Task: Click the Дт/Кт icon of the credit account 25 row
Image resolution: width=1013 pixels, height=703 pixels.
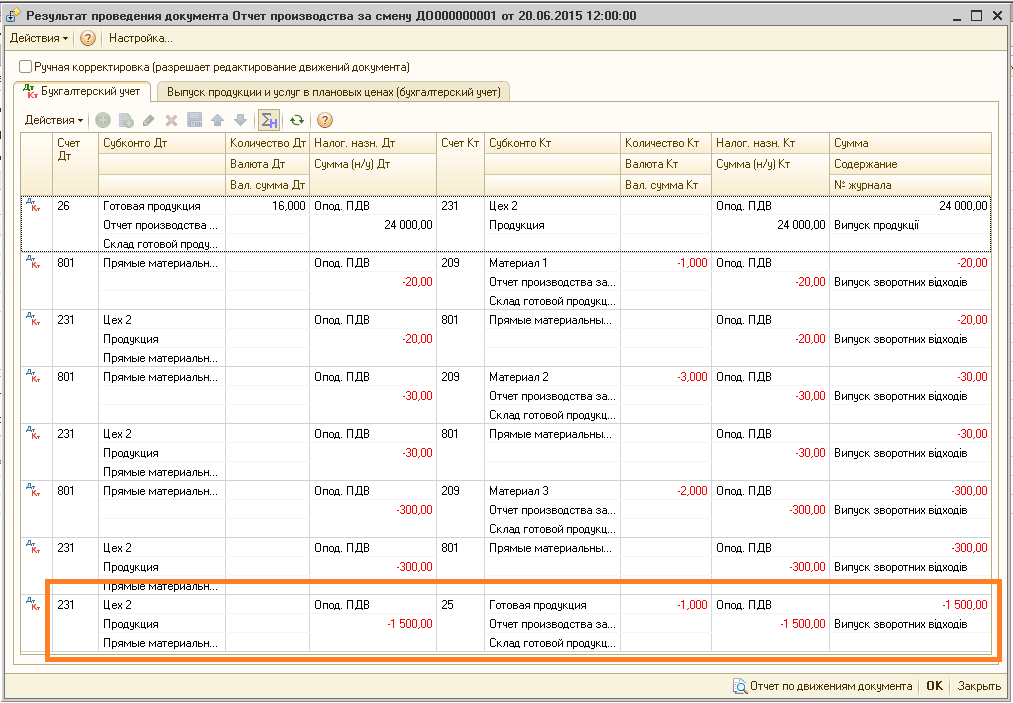Action: coord(32,603)
